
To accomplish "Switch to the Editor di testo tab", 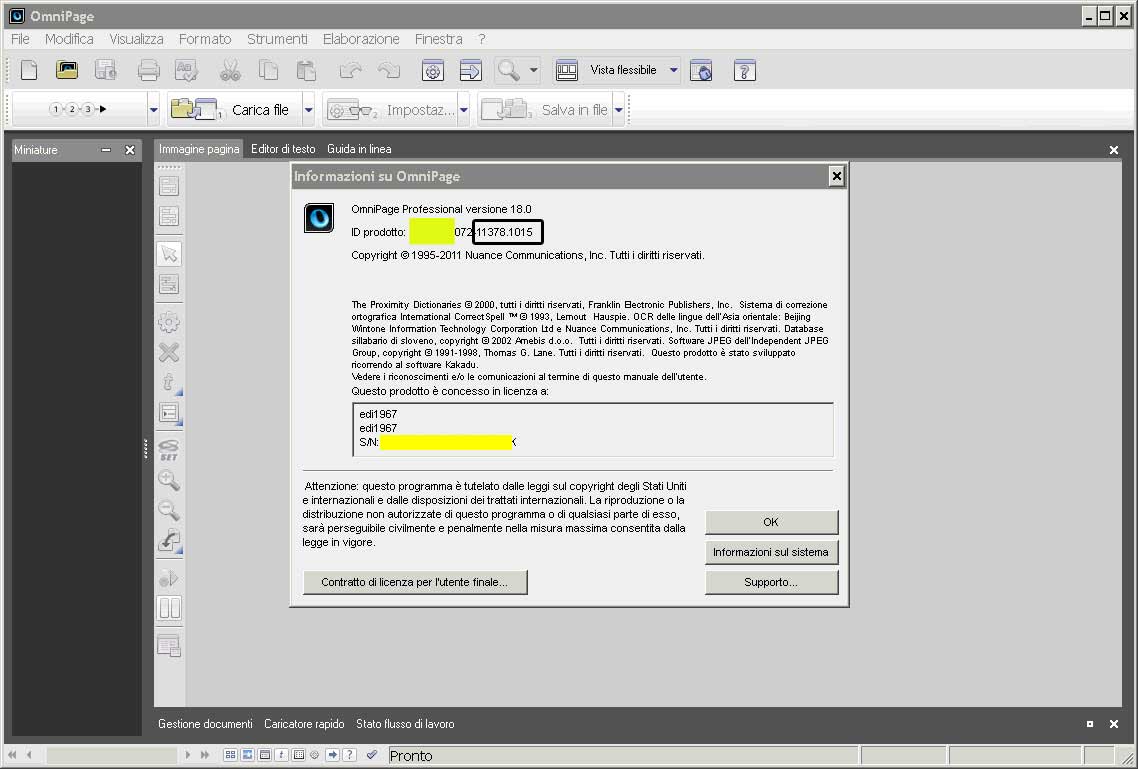I will (x=283, y=149).
